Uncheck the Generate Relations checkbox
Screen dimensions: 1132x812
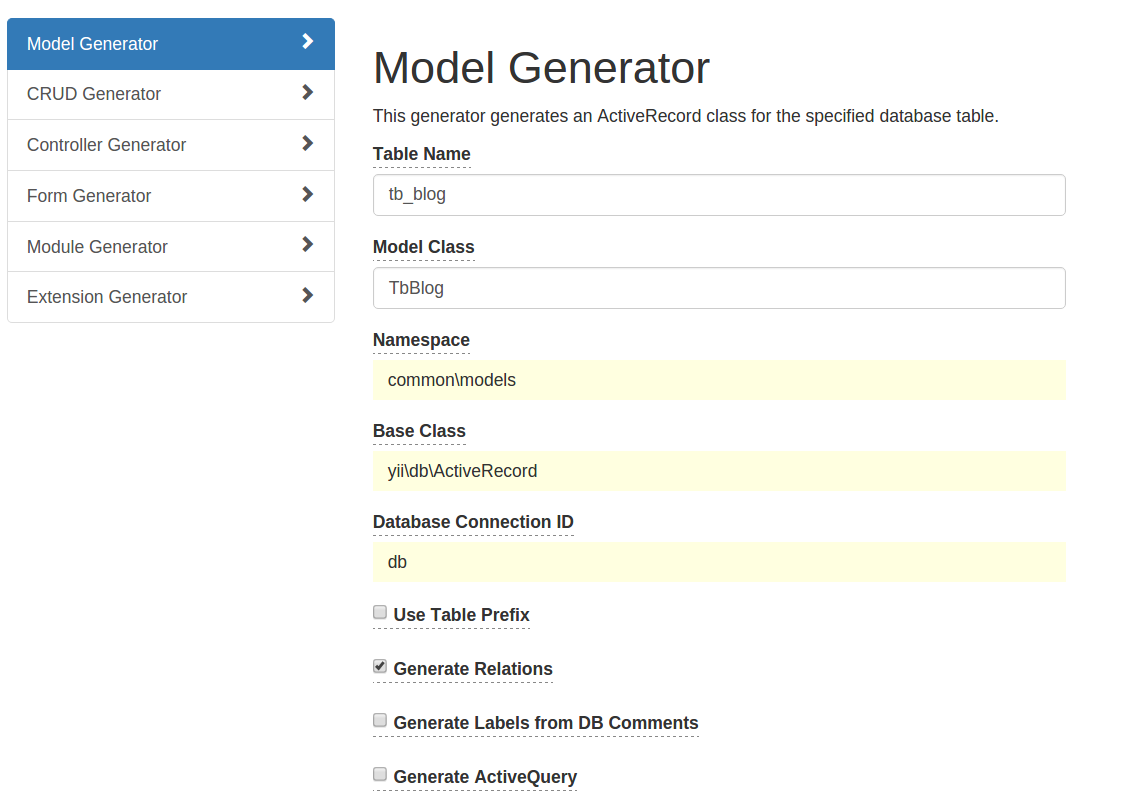[x=380, y=666]
